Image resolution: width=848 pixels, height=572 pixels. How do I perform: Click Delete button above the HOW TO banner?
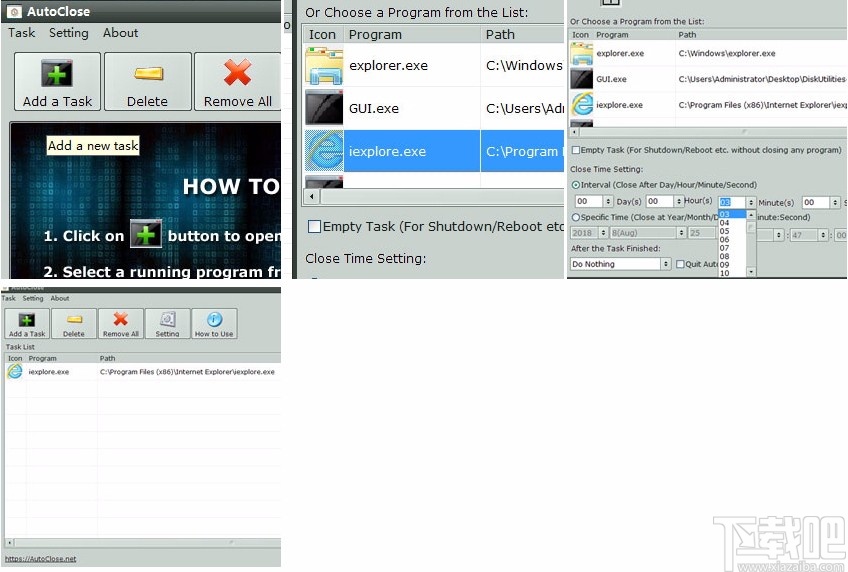(148, 82)
